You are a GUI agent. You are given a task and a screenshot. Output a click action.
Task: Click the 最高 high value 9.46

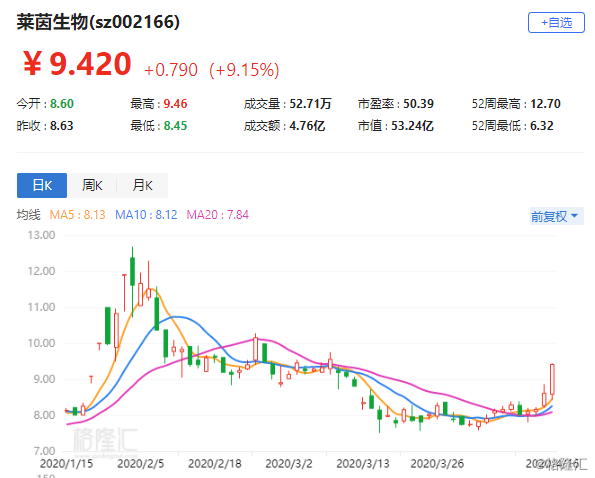pos(175,104)
